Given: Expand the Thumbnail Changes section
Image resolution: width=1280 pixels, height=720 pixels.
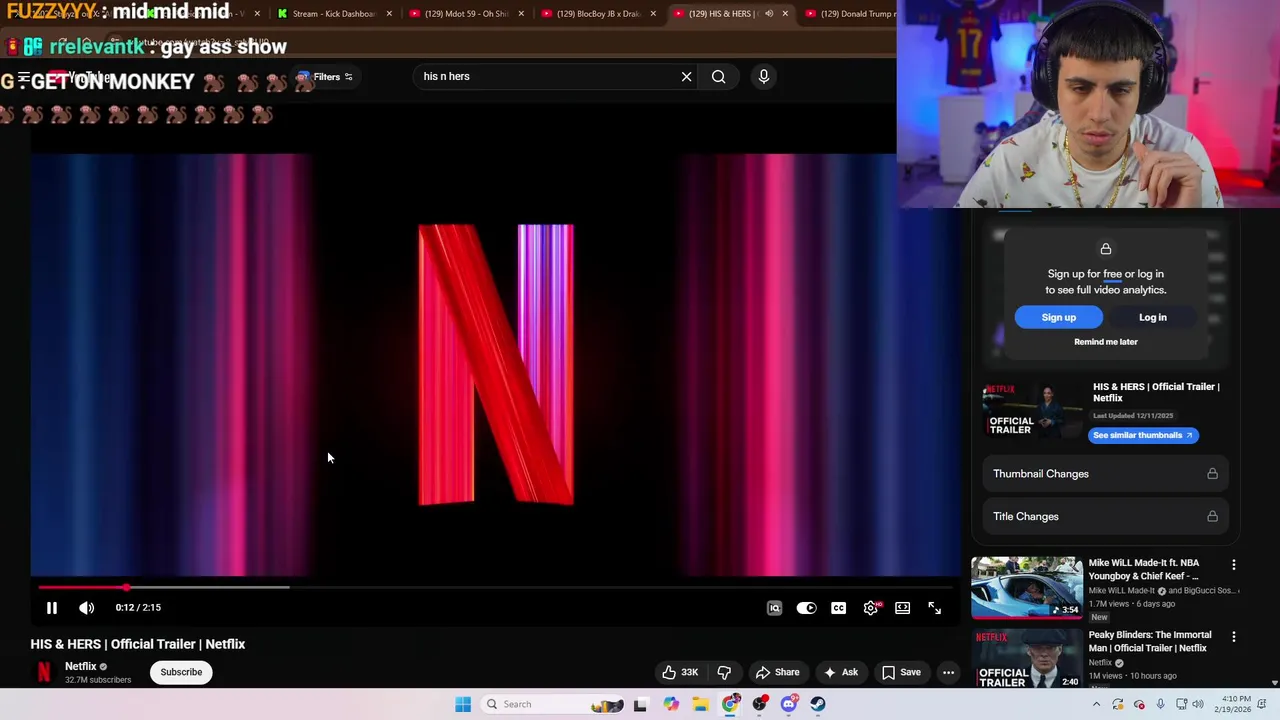Looking at the screenshot, I should click(1105, 474).
